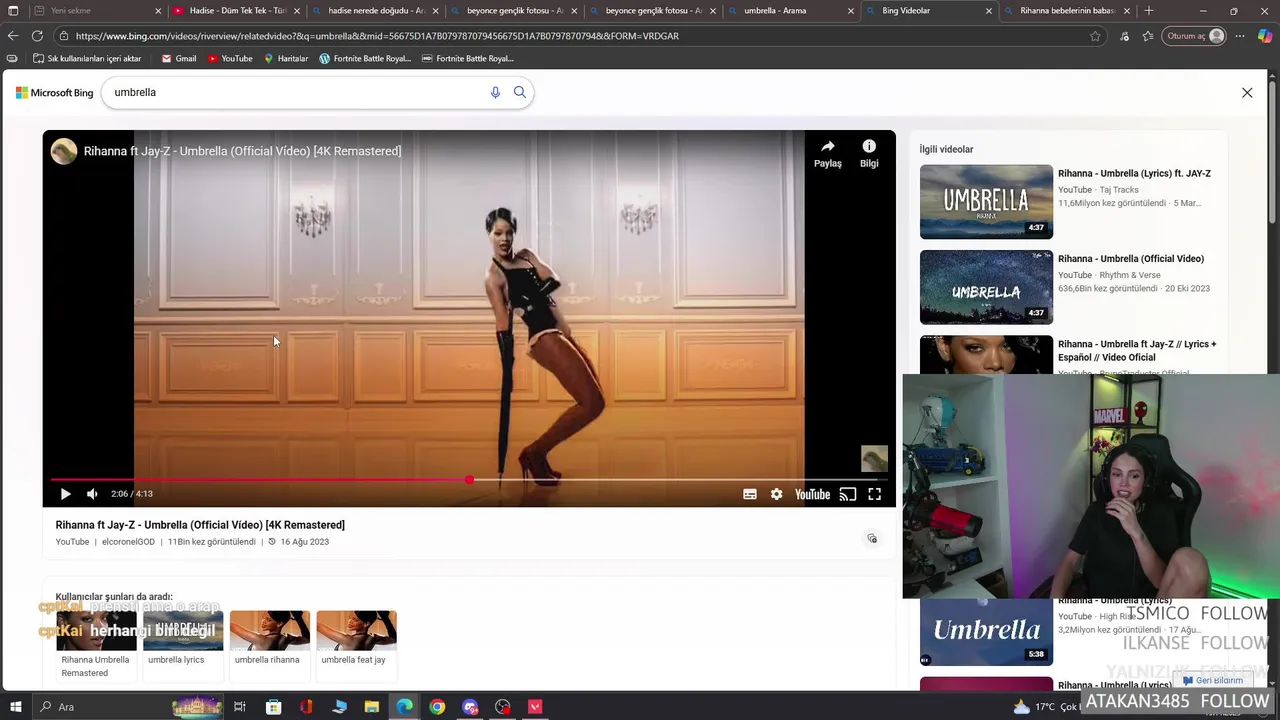Open the High Rise Umbrella thumbnail
The image size is (1280, 720).
coord(986,631)
